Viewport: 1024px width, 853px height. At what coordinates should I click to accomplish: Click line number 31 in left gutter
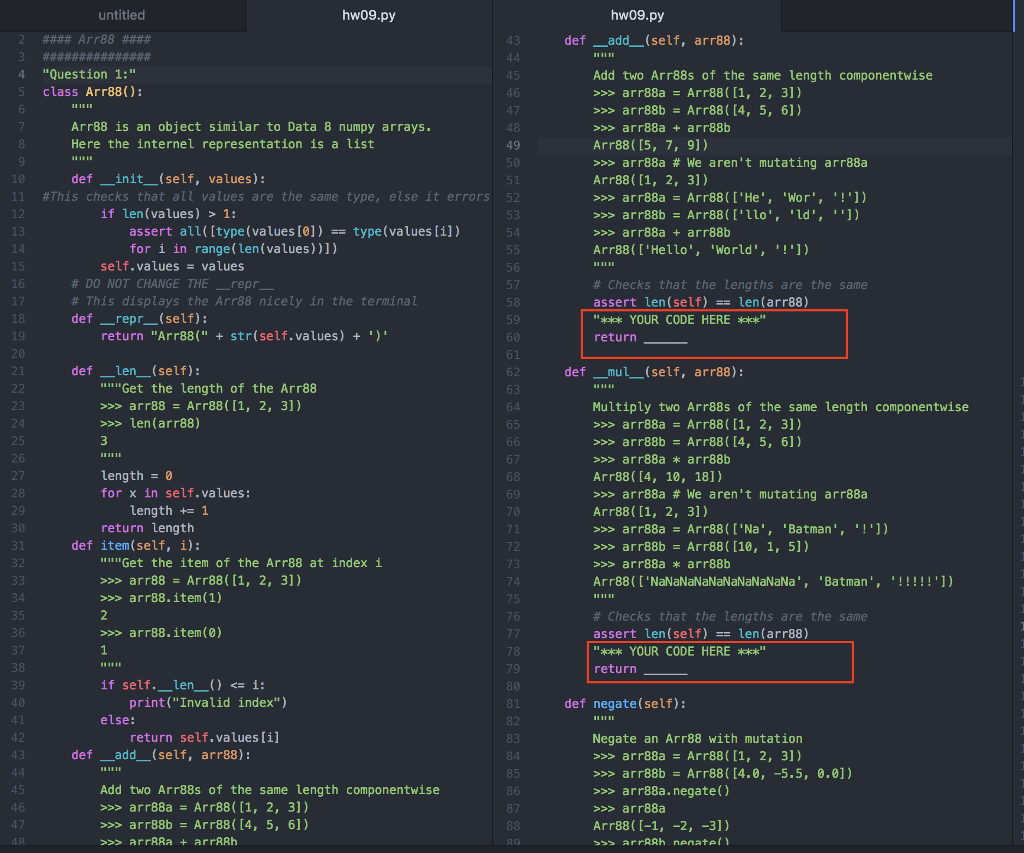click(x=18, y=545)
